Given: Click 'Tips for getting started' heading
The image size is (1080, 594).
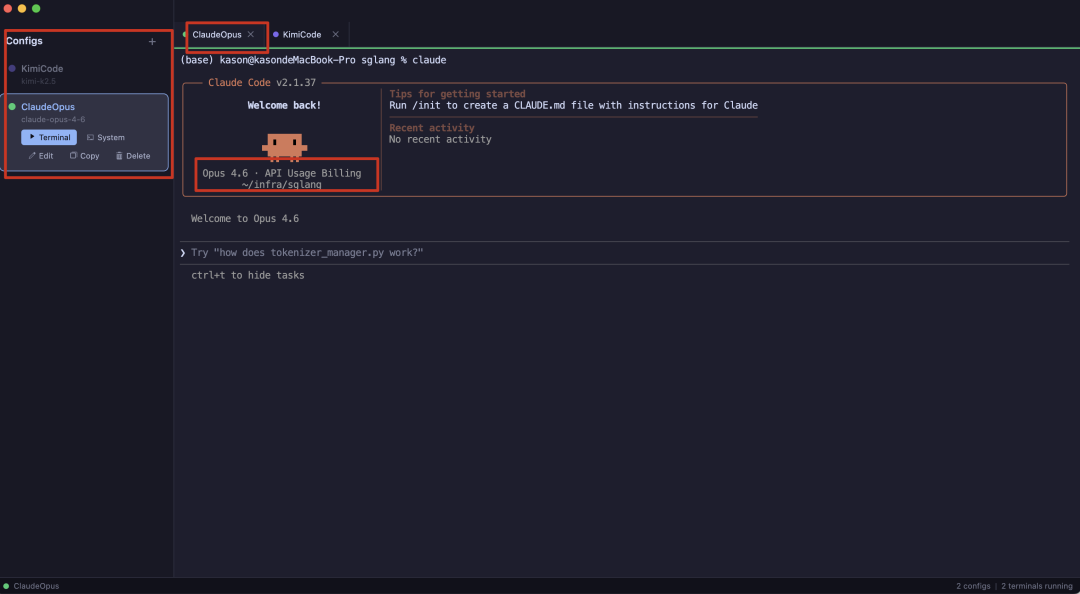Looking at the screenshot, I should 457,94.
